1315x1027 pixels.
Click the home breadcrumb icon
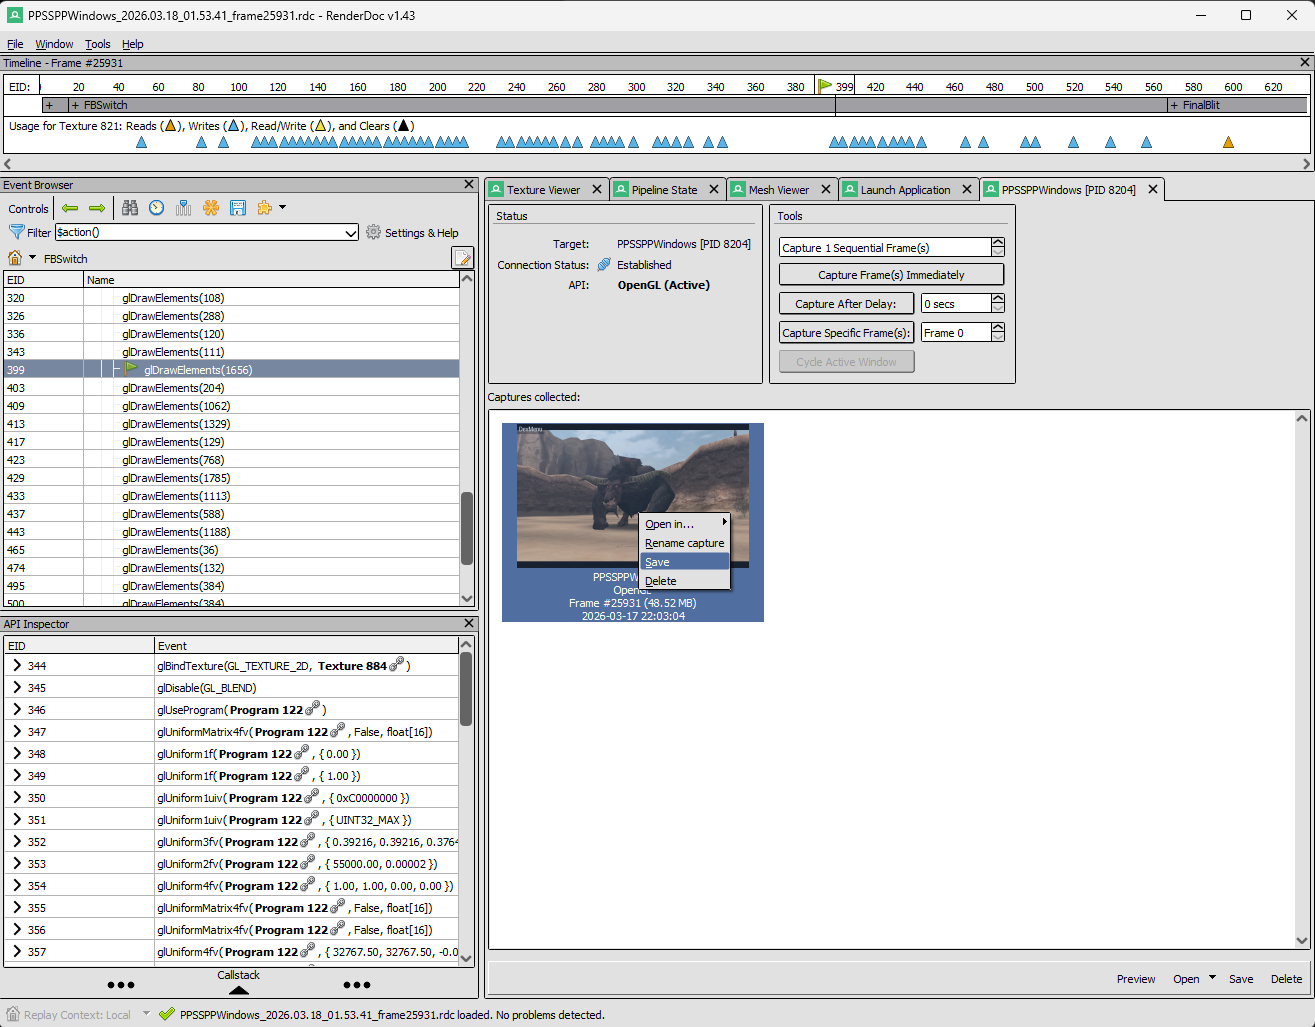coord(15,258)
